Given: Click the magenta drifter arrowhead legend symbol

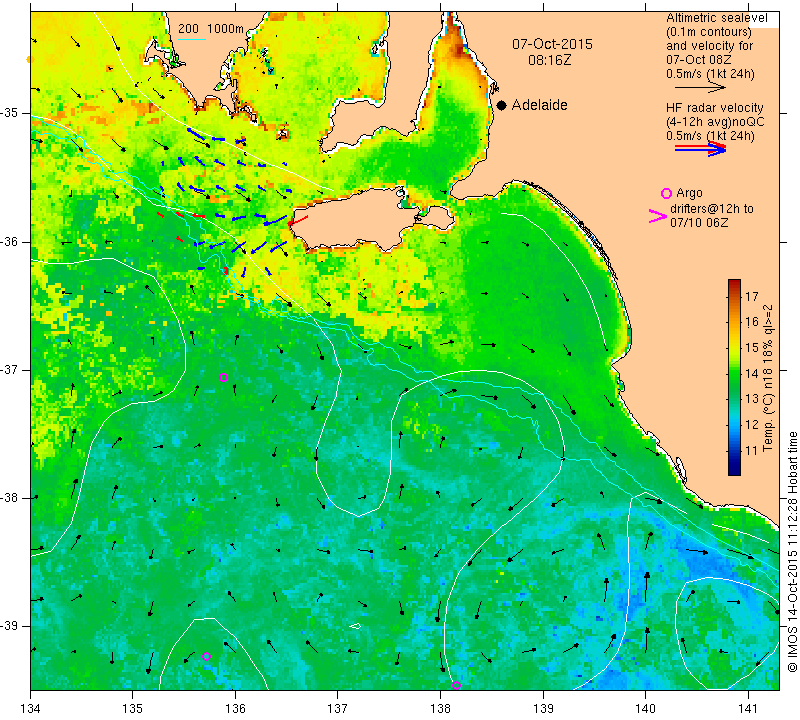Looking at the screenshot, I should point(657,216).
